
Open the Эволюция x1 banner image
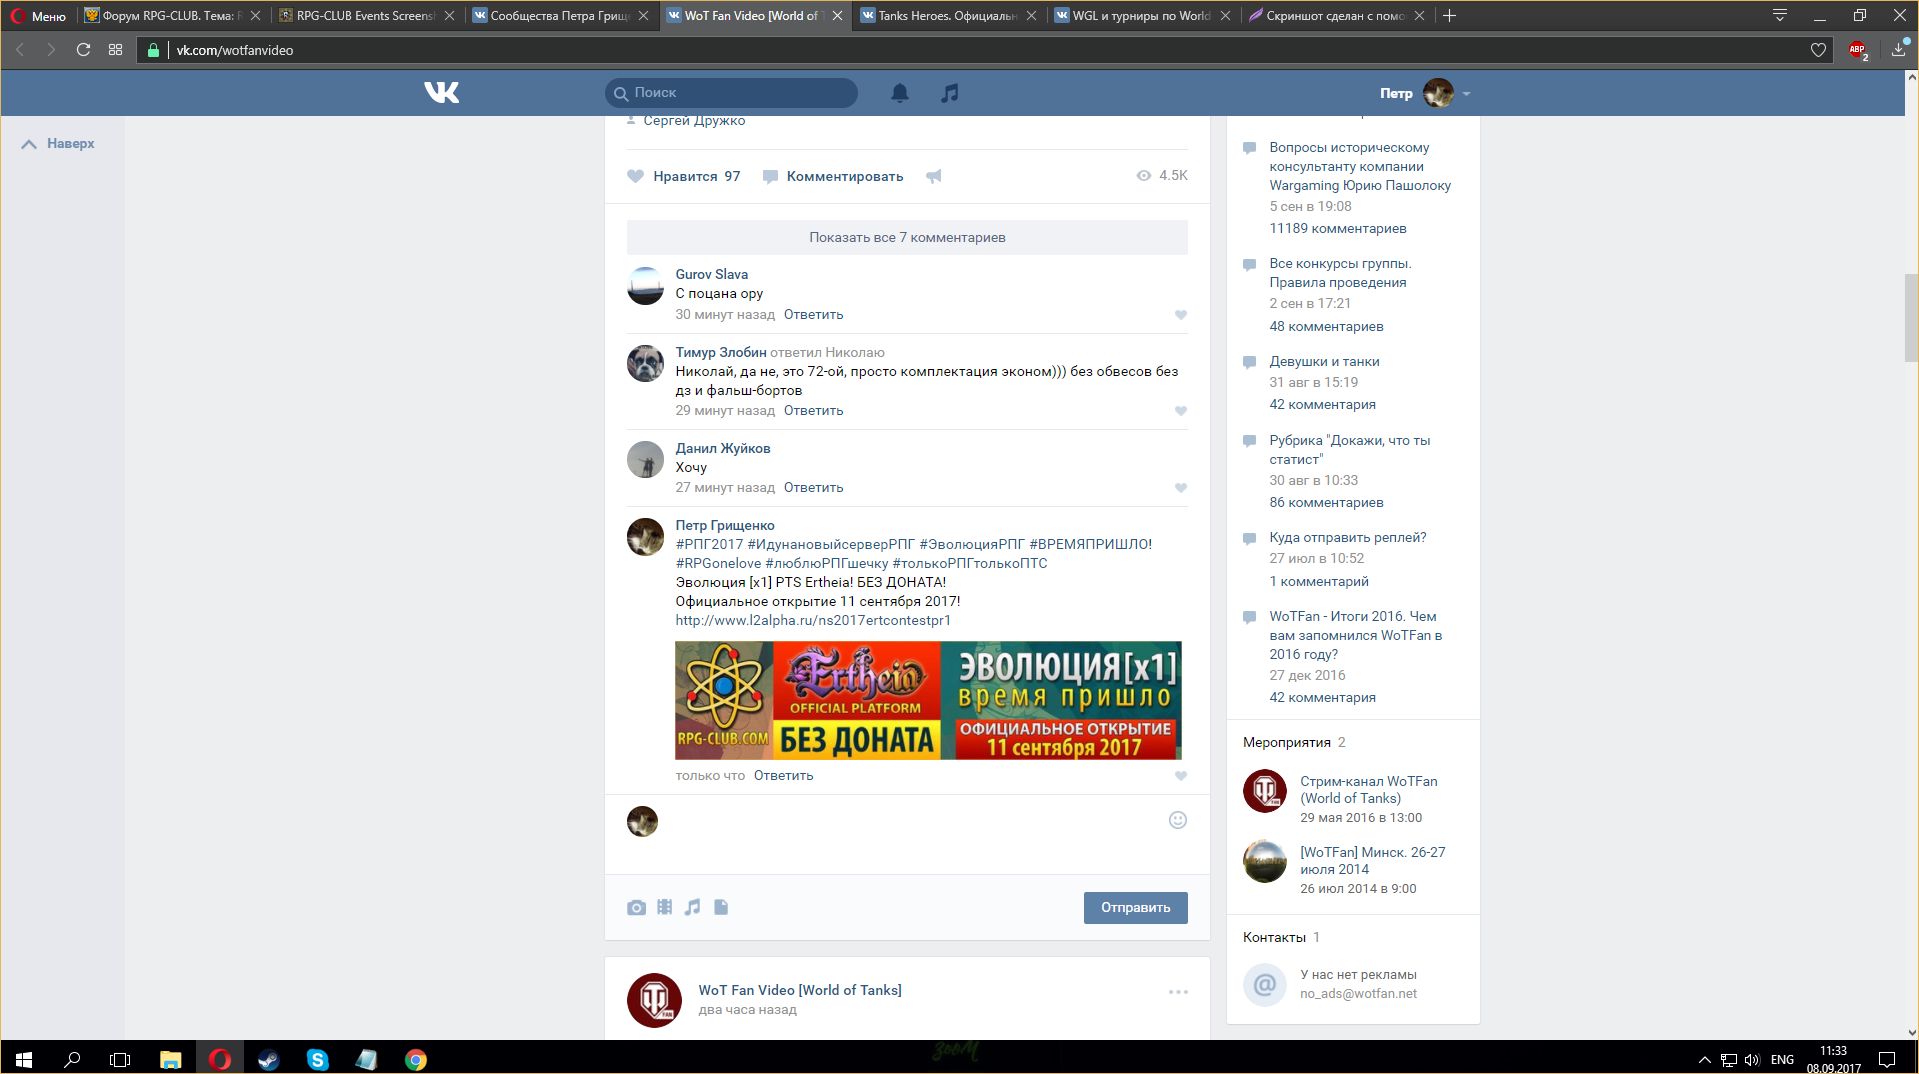pyautogui.click(x=928, y=700)
